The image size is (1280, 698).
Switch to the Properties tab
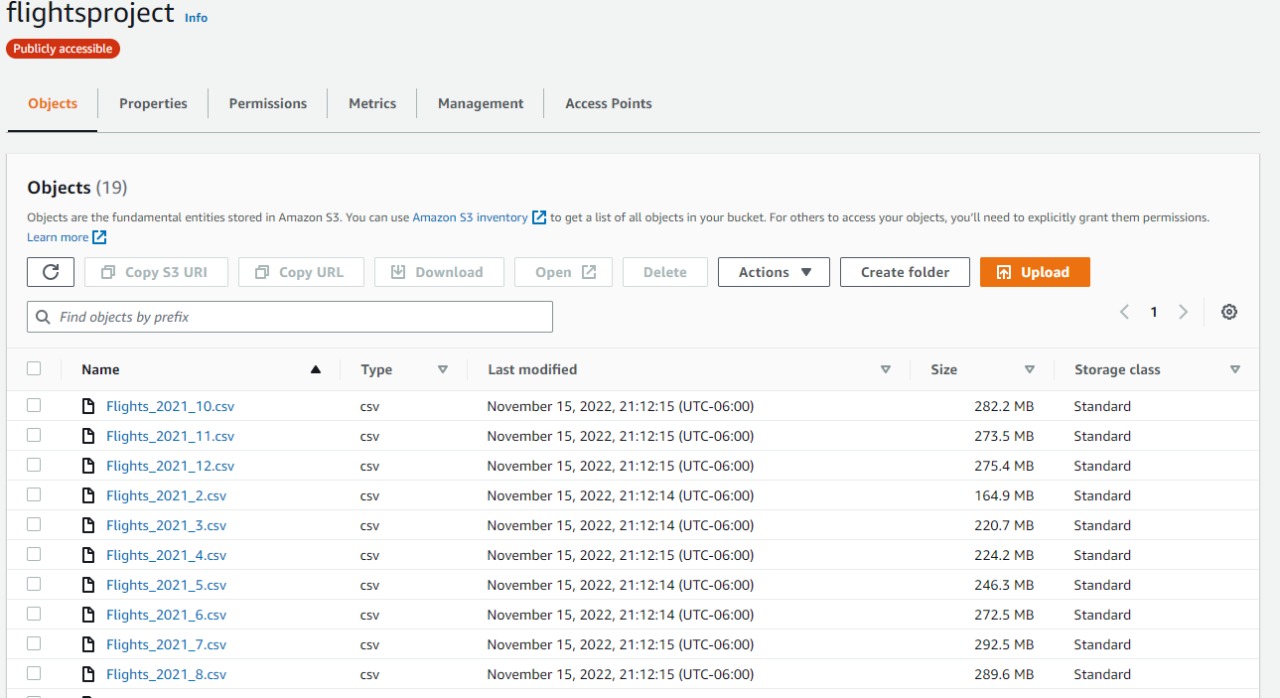[x=153, y=103]
